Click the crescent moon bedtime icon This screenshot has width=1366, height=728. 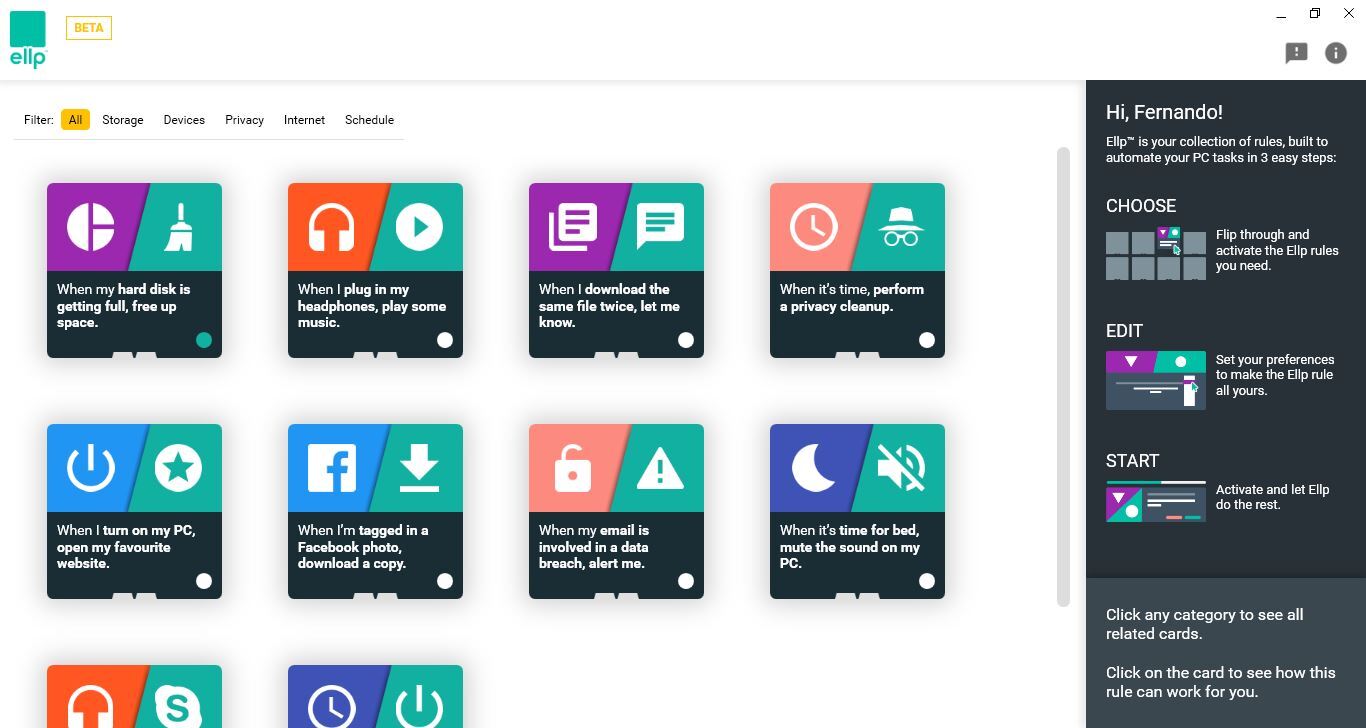click(x=814, y=467)
